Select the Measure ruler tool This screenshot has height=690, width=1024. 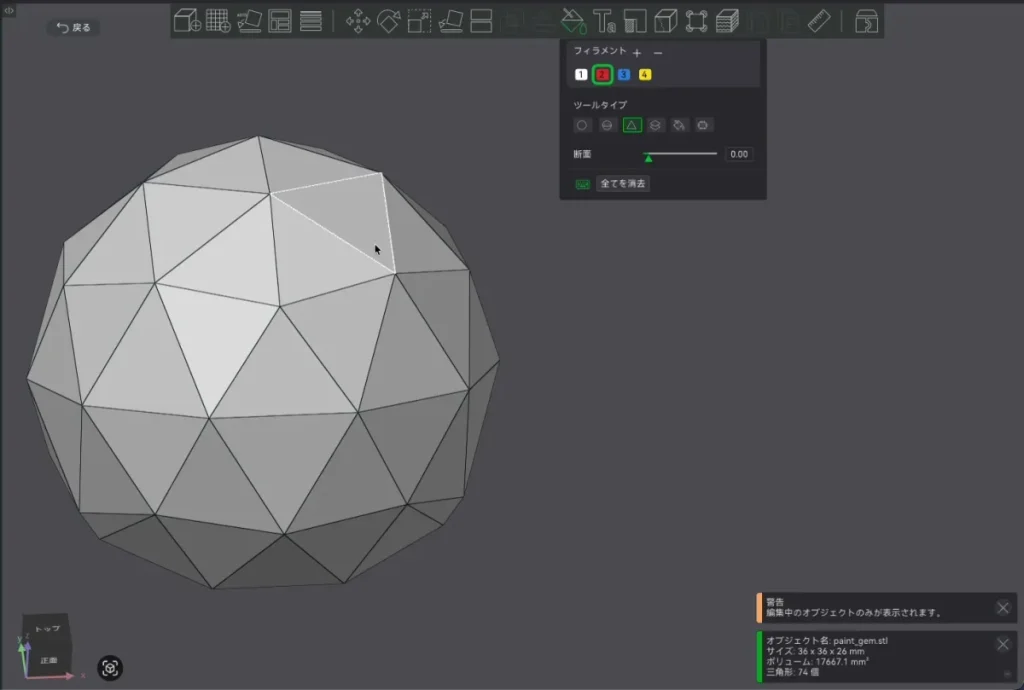point(819,21)
